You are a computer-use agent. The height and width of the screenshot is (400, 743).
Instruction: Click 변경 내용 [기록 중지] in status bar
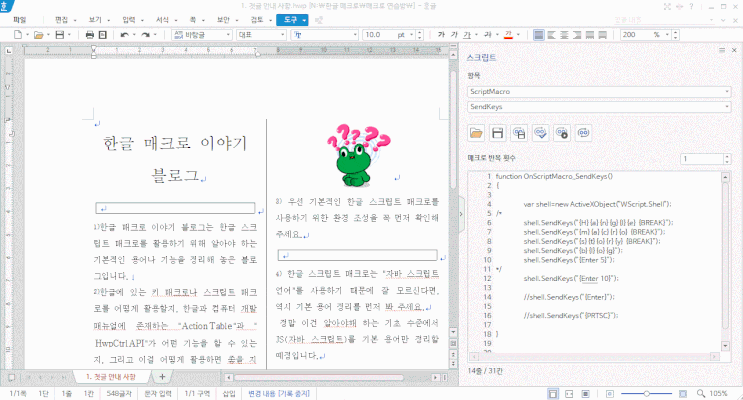279,393
